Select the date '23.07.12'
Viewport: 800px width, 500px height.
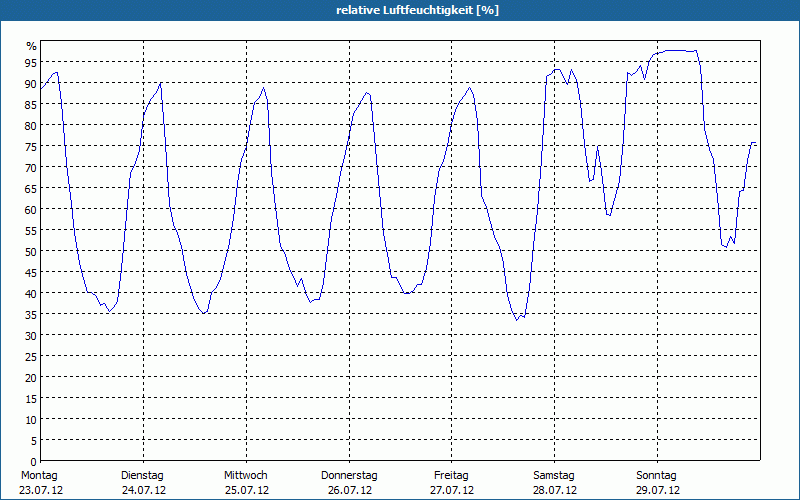[41, 490]
